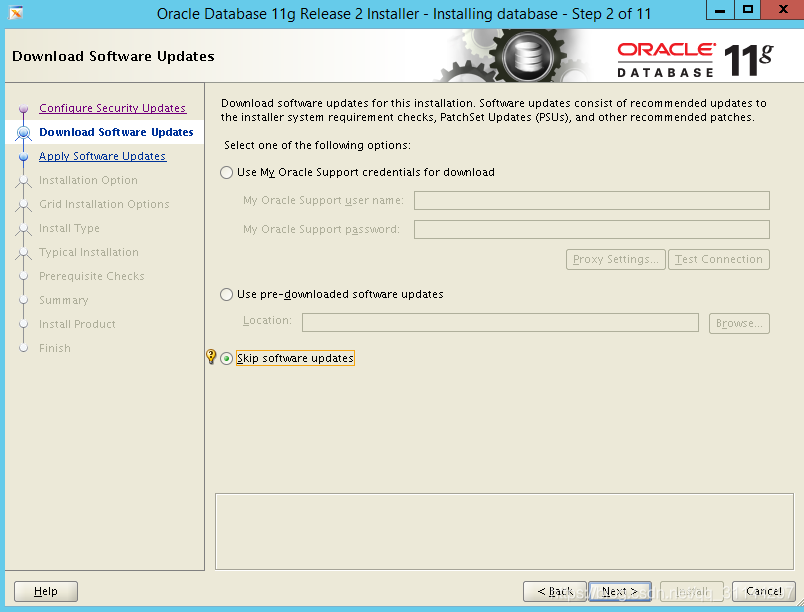Click the Location path field
804x612 pixels.
pos(500,323)
